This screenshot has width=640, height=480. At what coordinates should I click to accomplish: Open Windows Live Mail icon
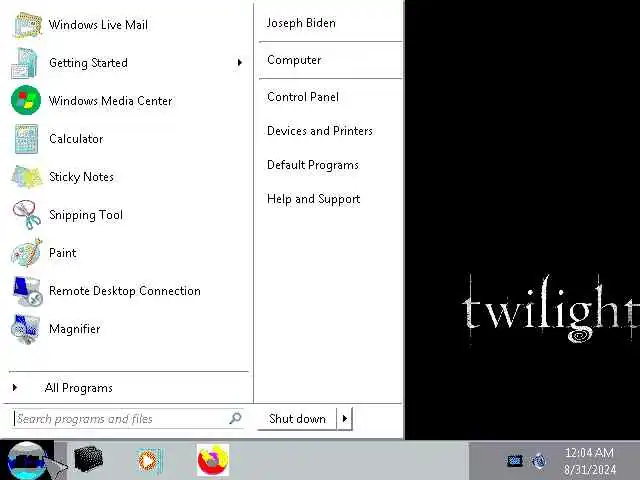coord(27,25)
